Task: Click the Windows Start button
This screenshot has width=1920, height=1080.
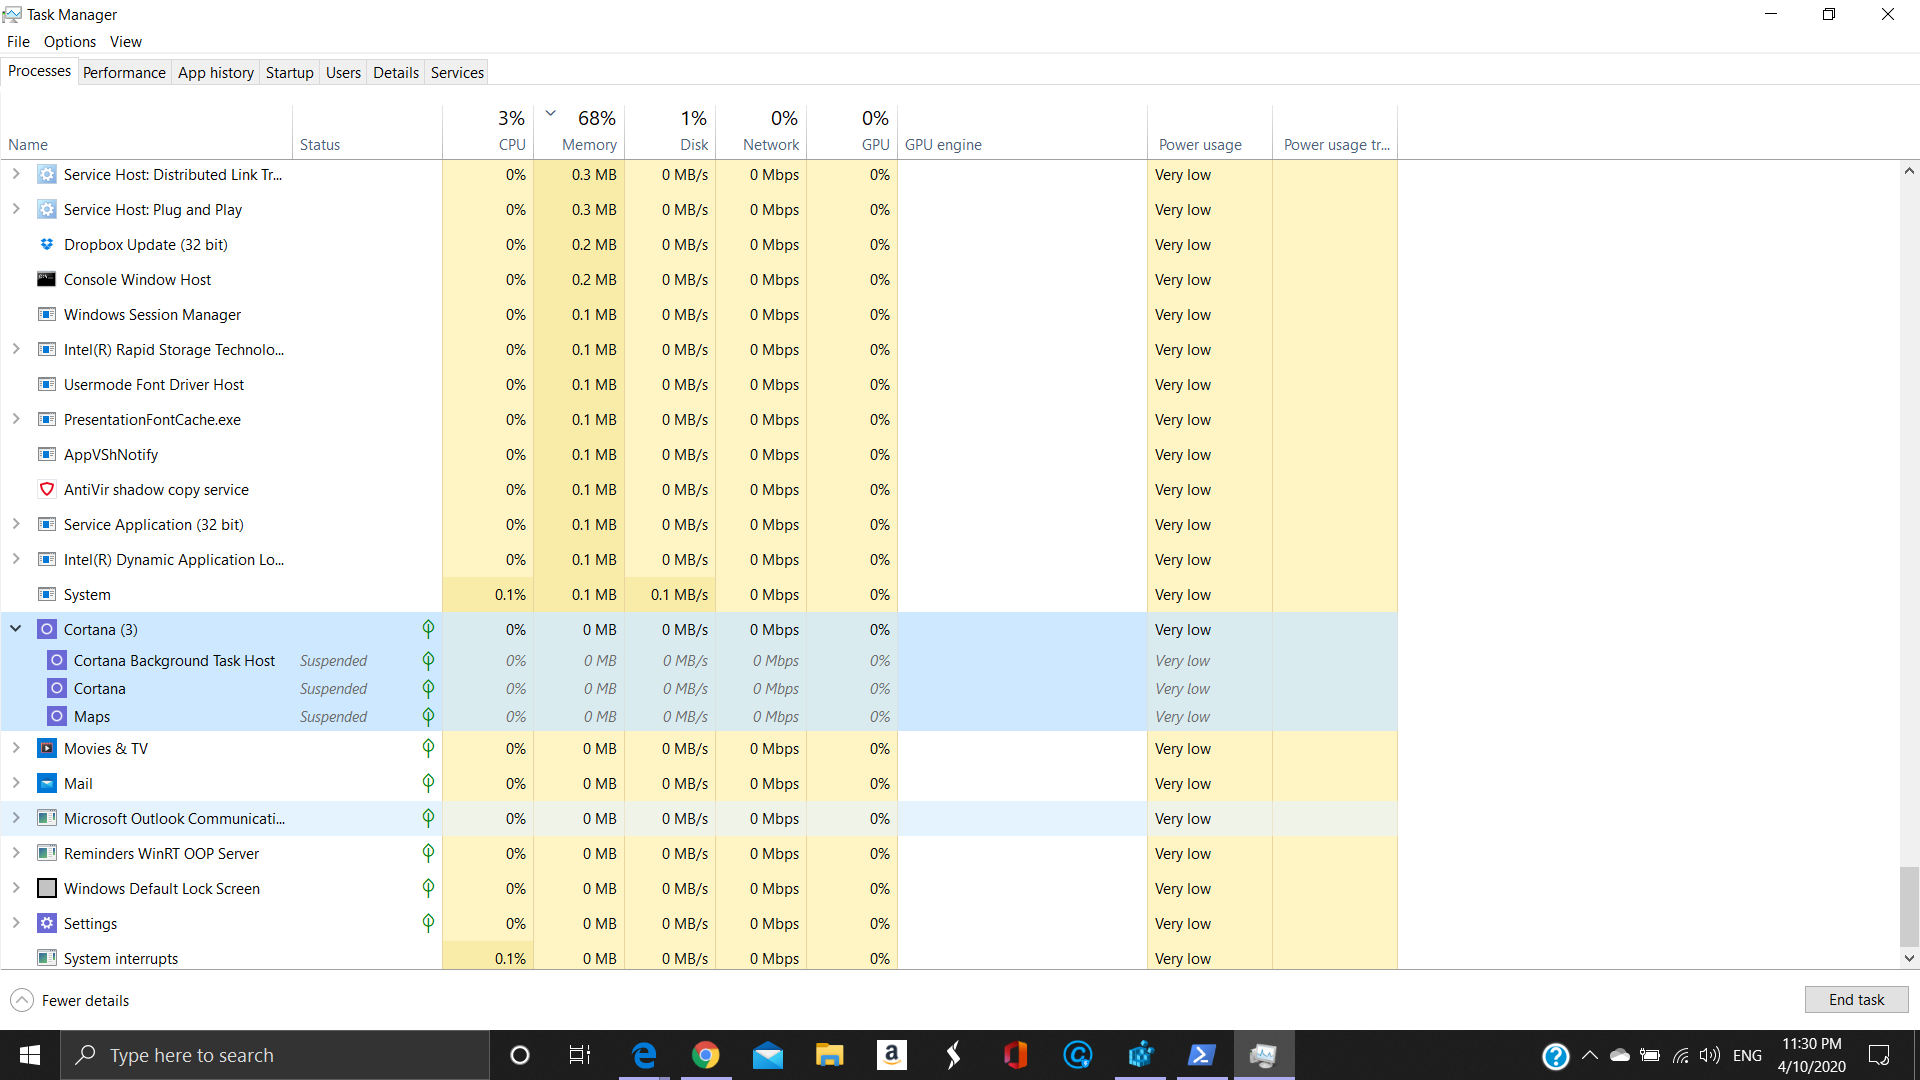Action: coord(30,1055)
